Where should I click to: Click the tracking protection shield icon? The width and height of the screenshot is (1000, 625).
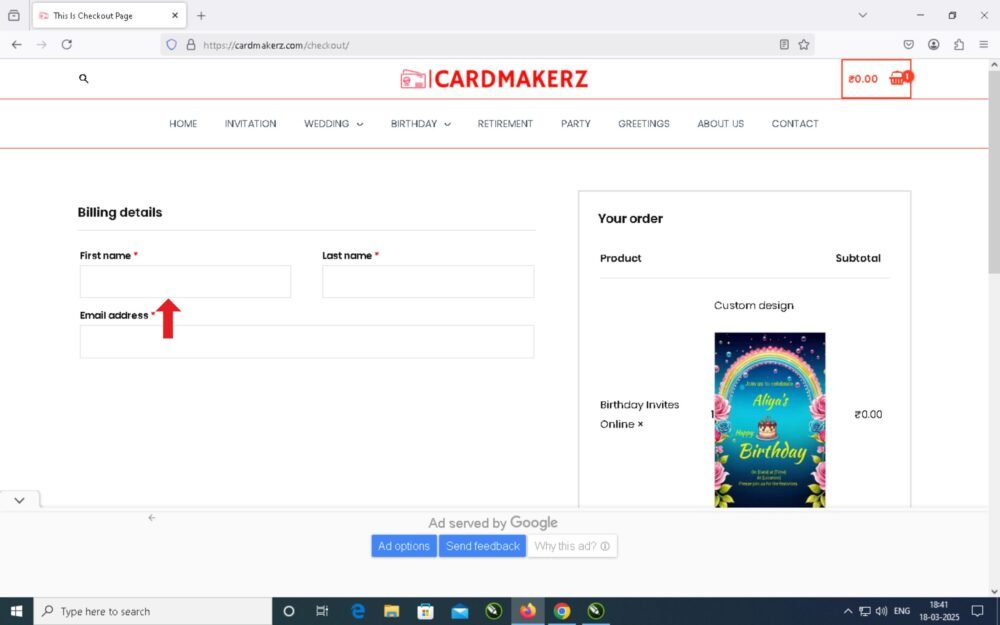coord(171,44)
